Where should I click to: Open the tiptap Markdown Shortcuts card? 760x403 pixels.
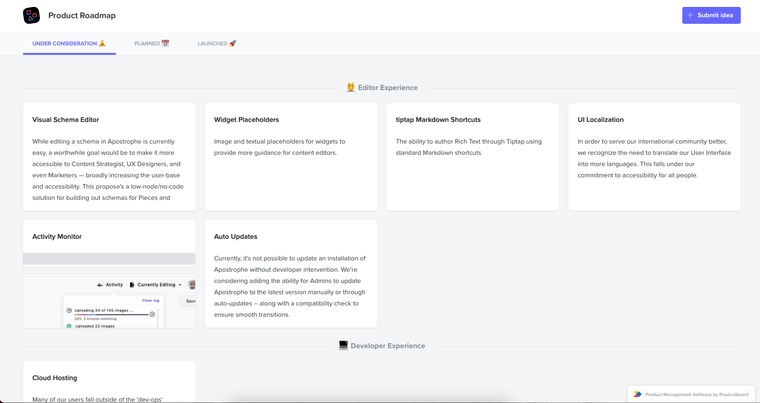(x=473, y=157)
